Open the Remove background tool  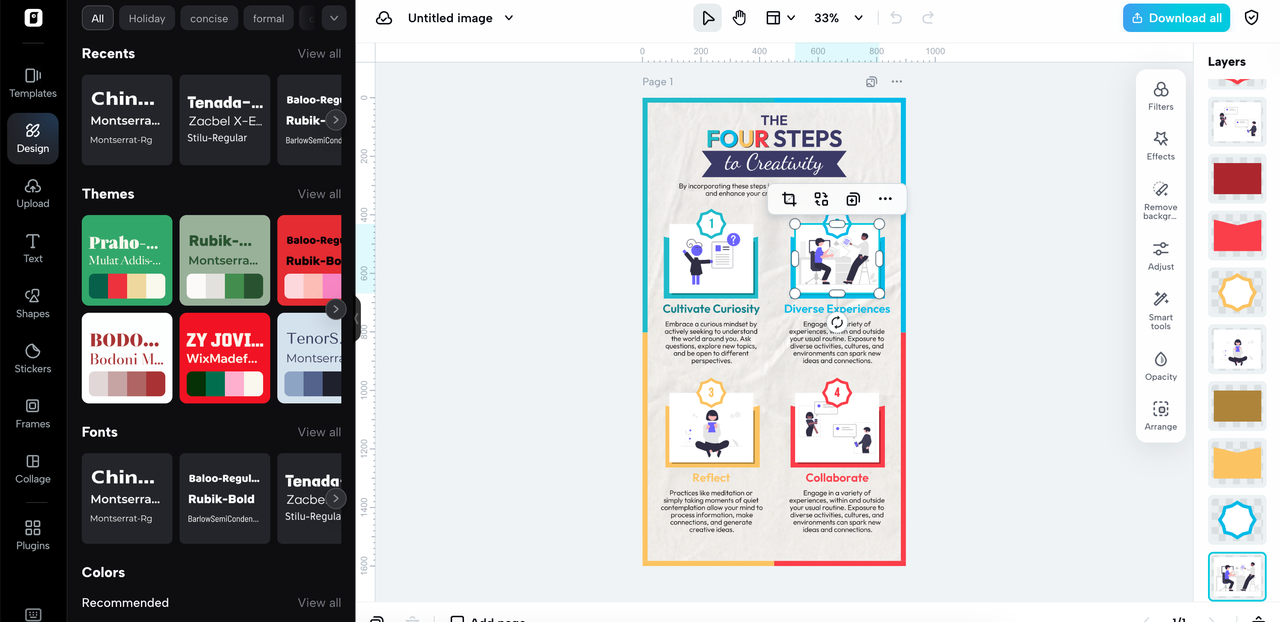(x=1160, y=197)
